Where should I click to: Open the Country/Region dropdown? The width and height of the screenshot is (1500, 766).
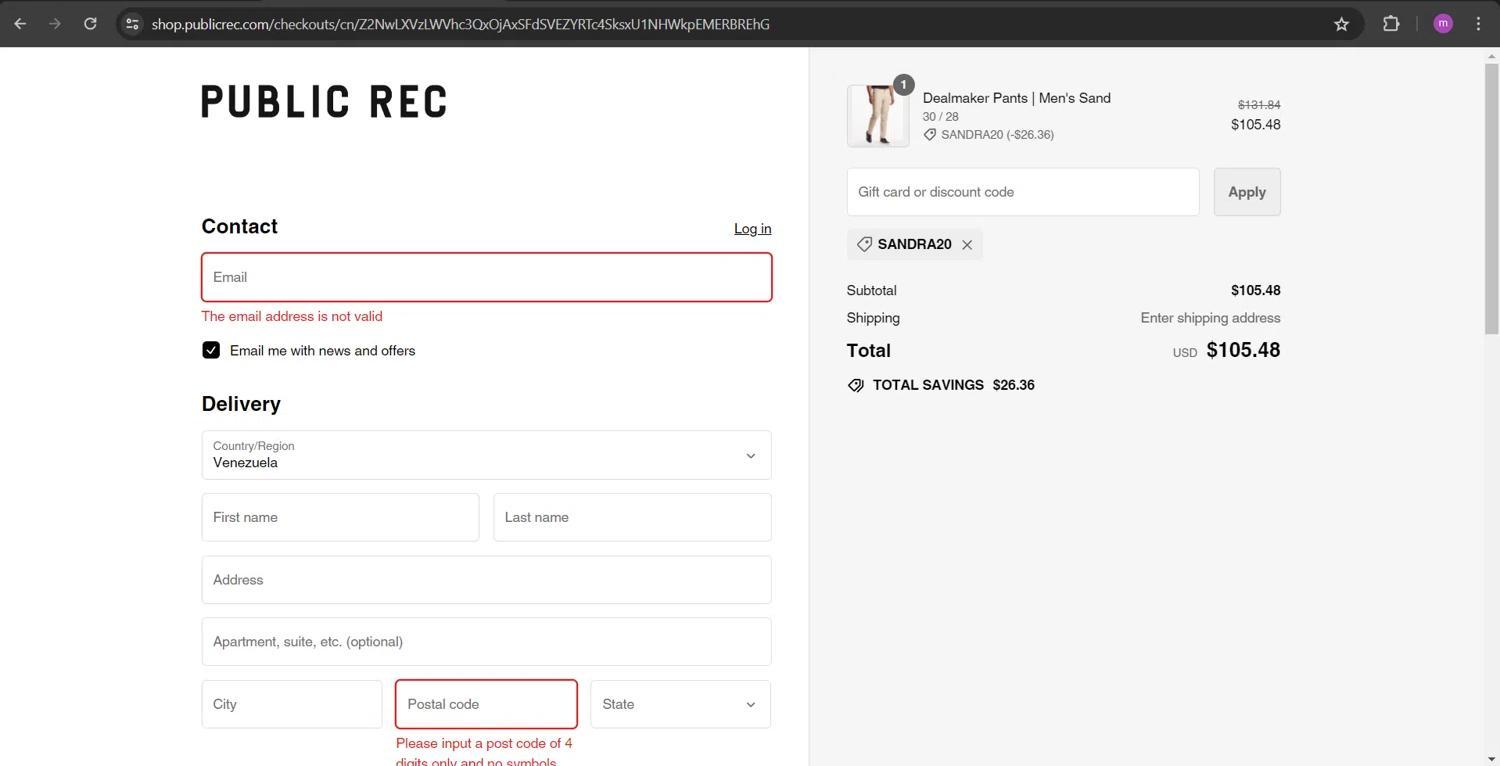click(486, 455)
